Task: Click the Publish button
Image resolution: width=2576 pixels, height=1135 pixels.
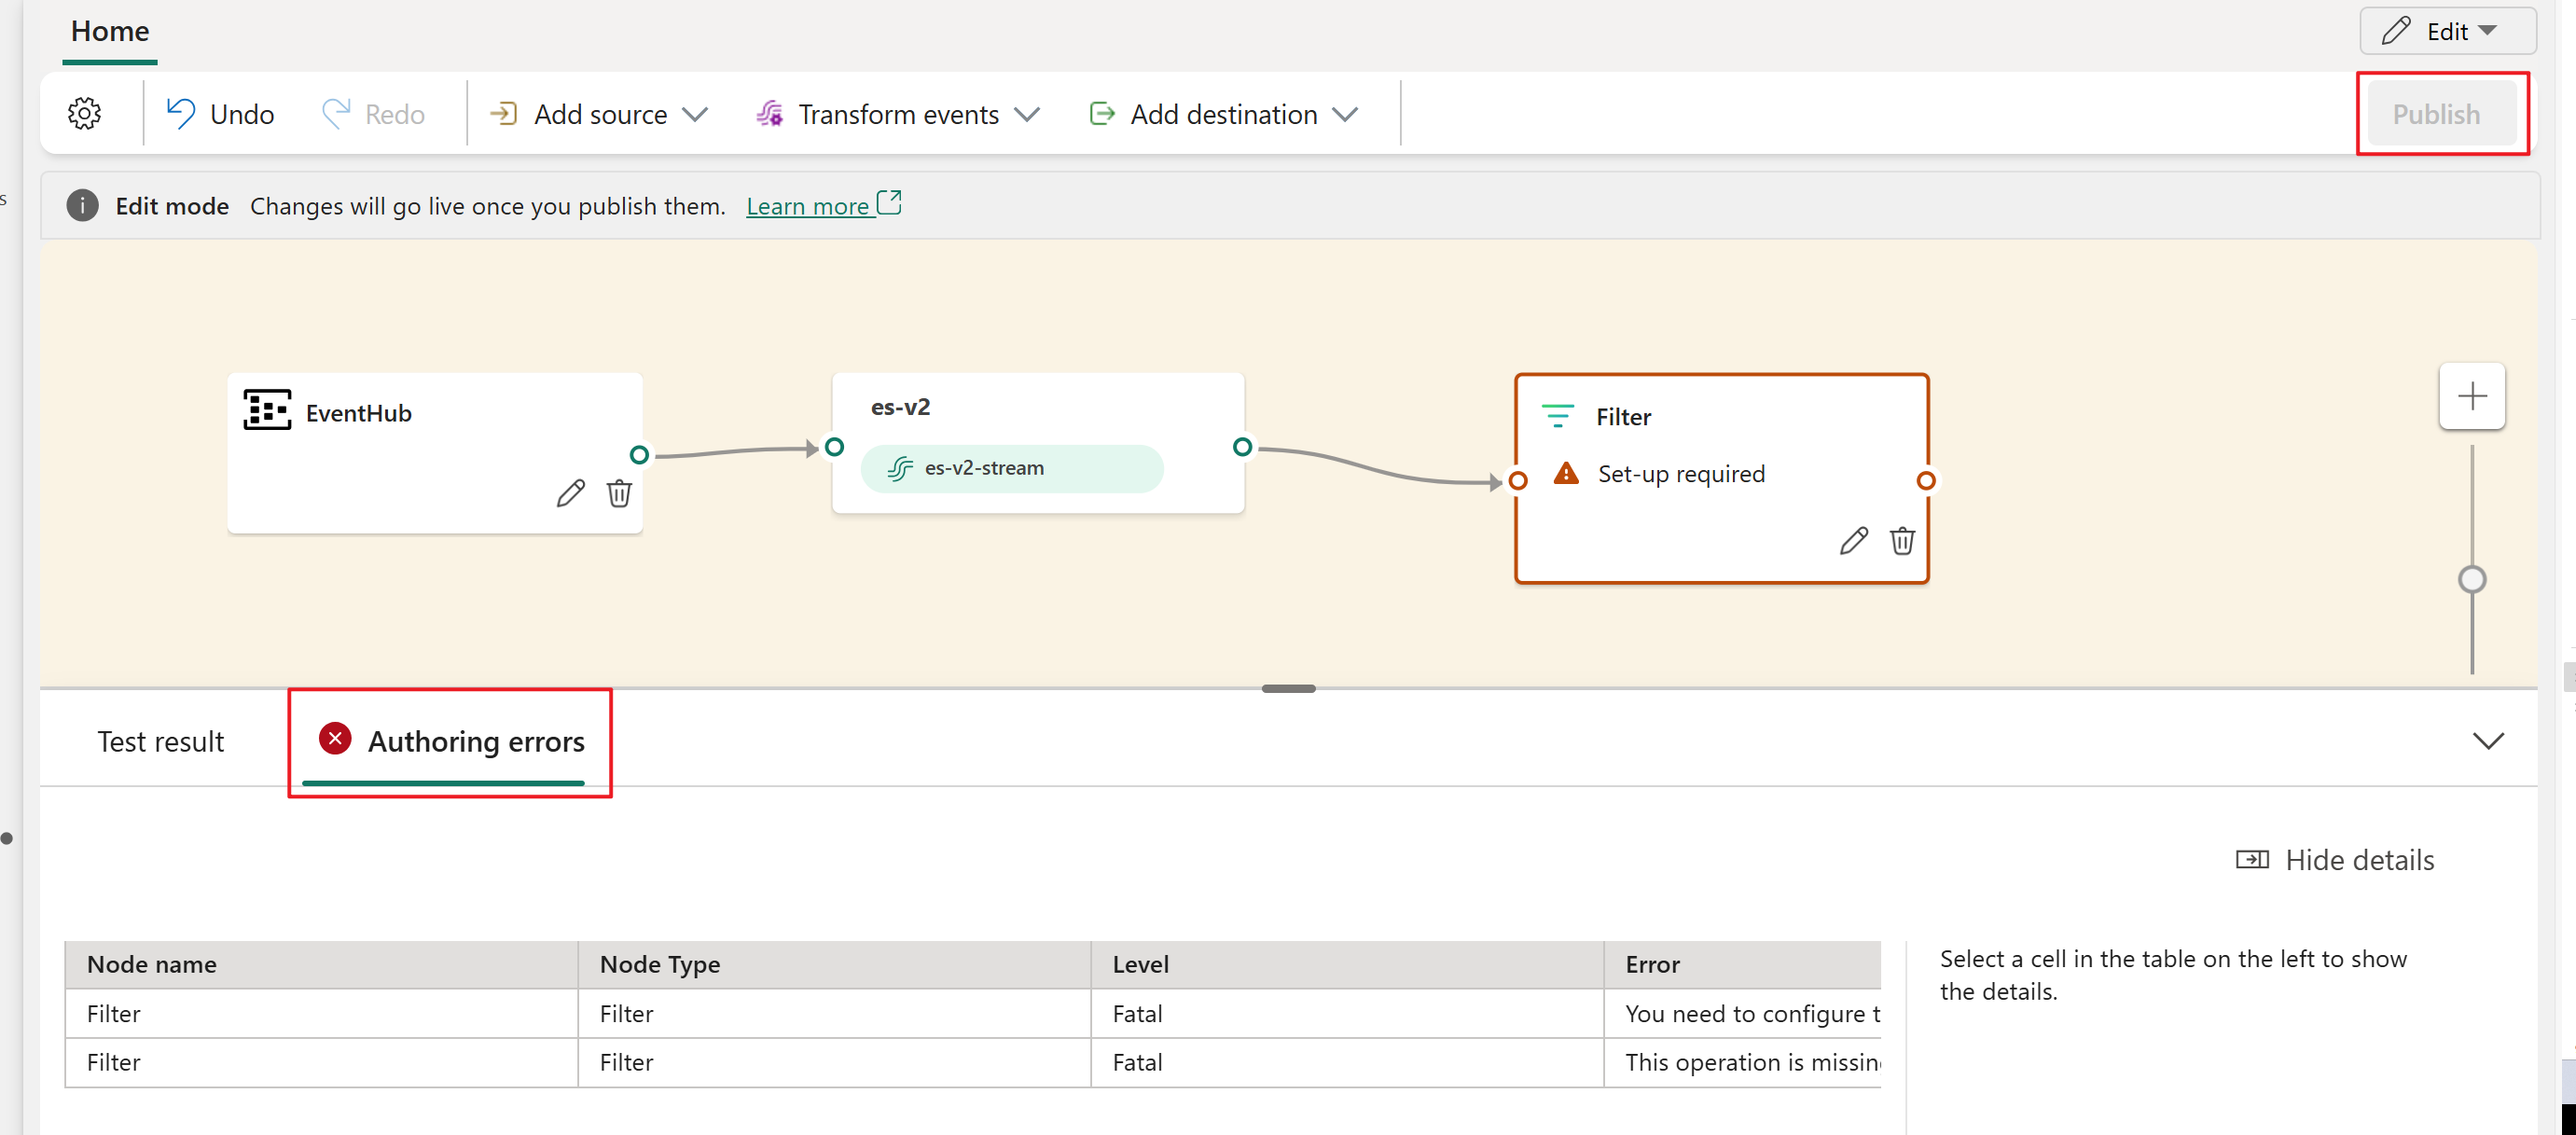Action: click(x=2440, y=115)
